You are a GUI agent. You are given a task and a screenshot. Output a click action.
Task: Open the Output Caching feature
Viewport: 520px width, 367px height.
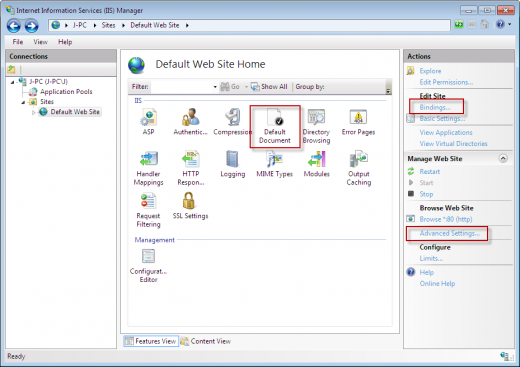pos(359,168)
